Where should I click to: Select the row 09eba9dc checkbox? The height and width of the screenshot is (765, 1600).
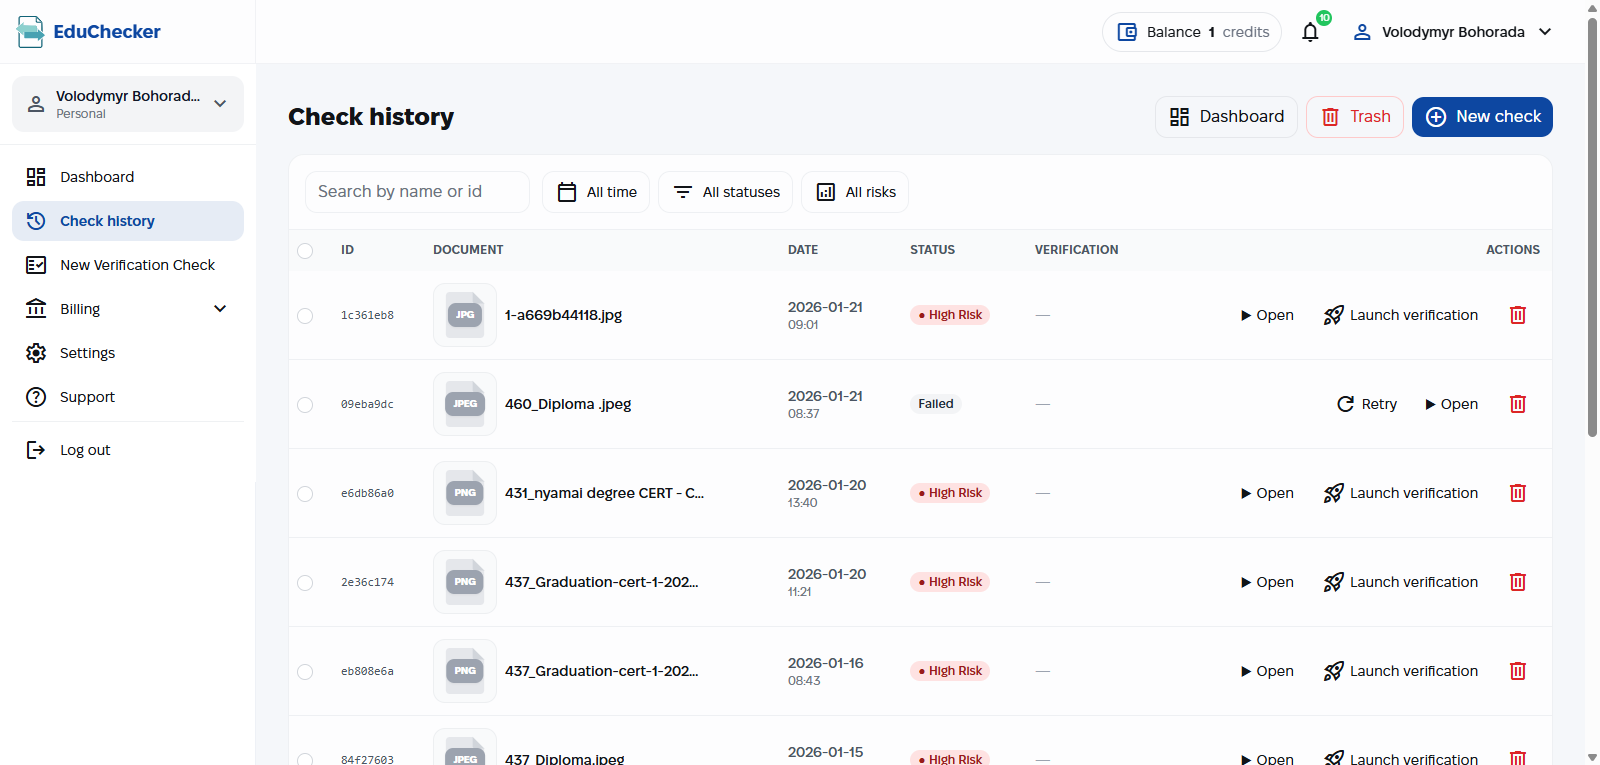(x=305, y=405)
